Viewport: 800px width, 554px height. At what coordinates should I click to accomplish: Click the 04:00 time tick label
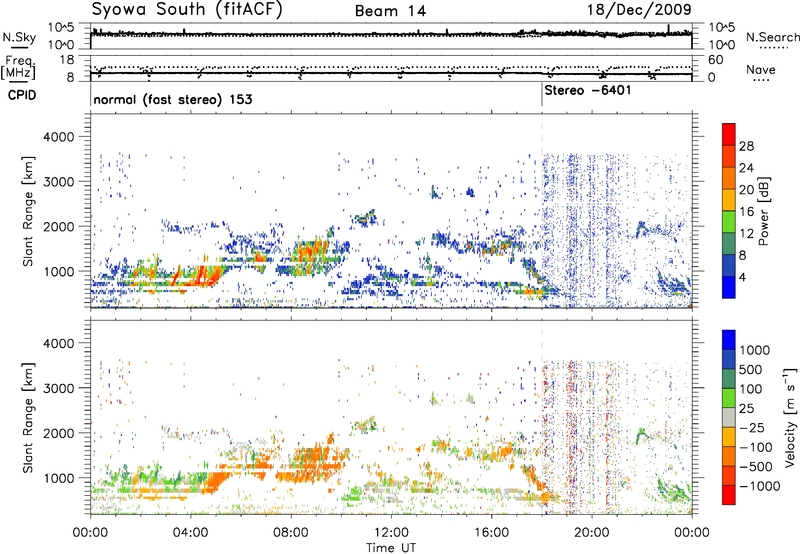point(190,533)
